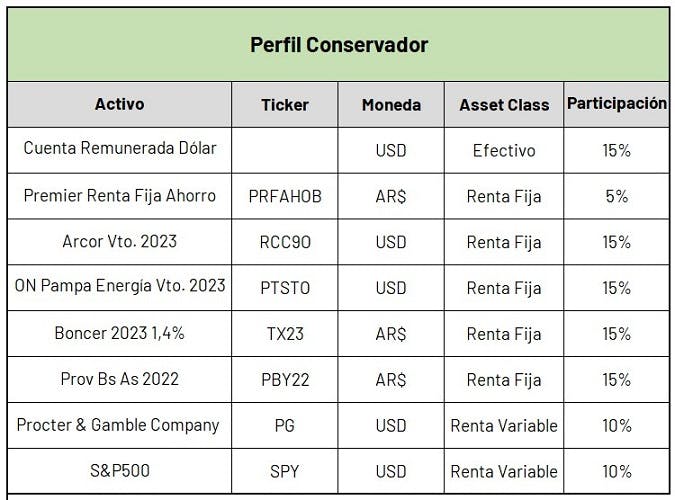Click the Perfil Conservador title cell

click(x=338, y=44)
